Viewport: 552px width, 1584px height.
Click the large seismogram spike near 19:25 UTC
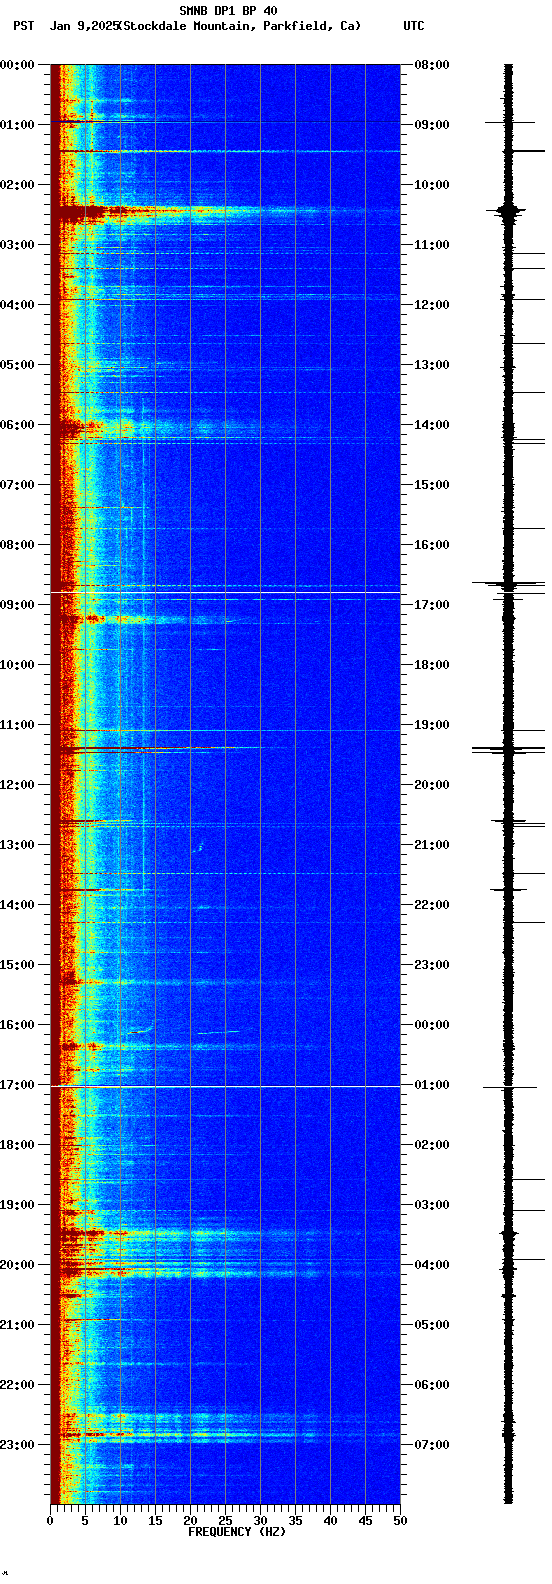509,749
